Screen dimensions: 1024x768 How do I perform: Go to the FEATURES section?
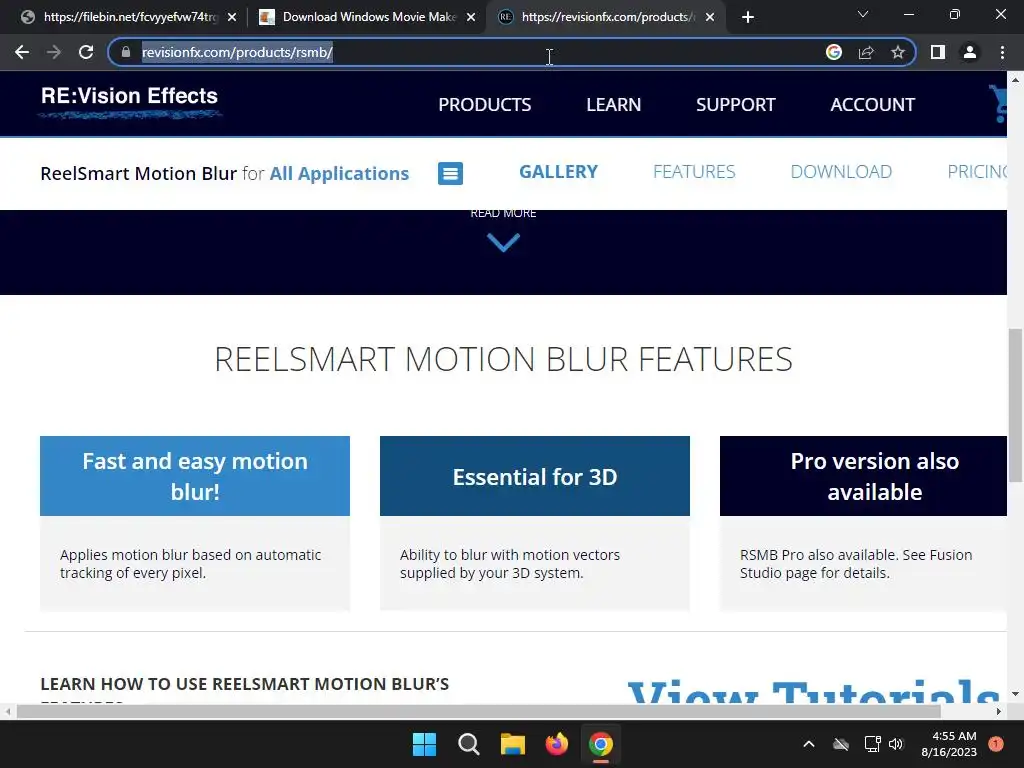click(x=694, y=172)
